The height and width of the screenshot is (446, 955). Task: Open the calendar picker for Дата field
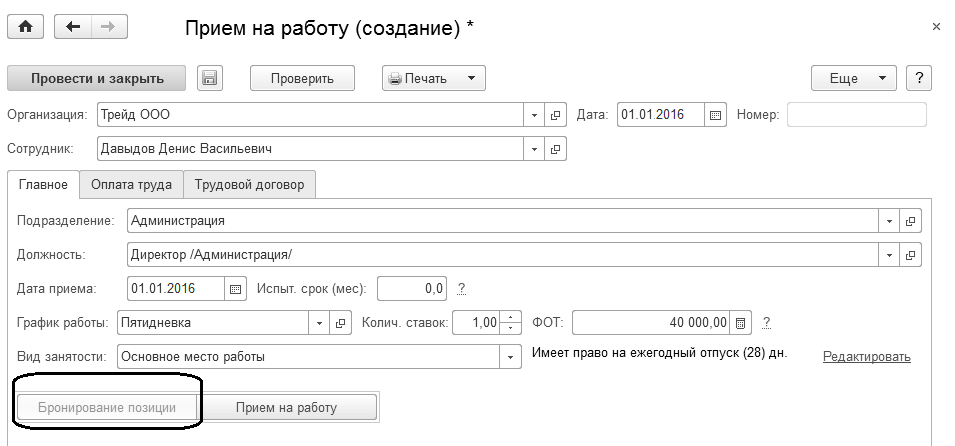715,115
